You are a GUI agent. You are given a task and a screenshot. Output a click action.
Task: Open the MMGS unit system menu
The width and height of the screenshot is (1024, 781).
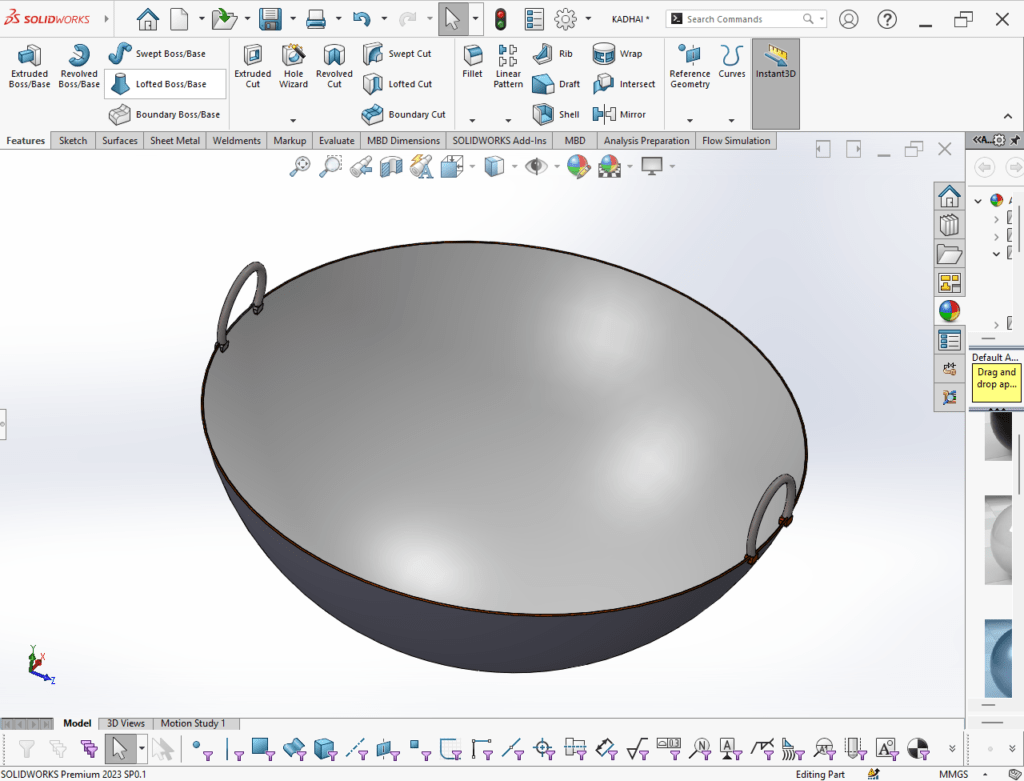pos(953,774)
